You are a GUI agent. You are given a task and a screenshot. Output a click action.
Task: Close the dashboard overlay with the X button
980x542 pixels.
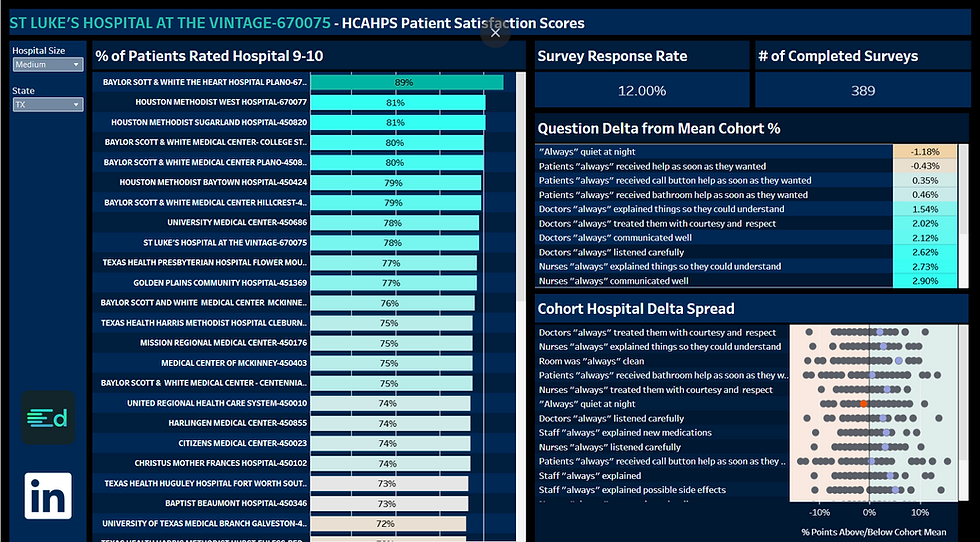pyautogui.click(x=496, y=33)
